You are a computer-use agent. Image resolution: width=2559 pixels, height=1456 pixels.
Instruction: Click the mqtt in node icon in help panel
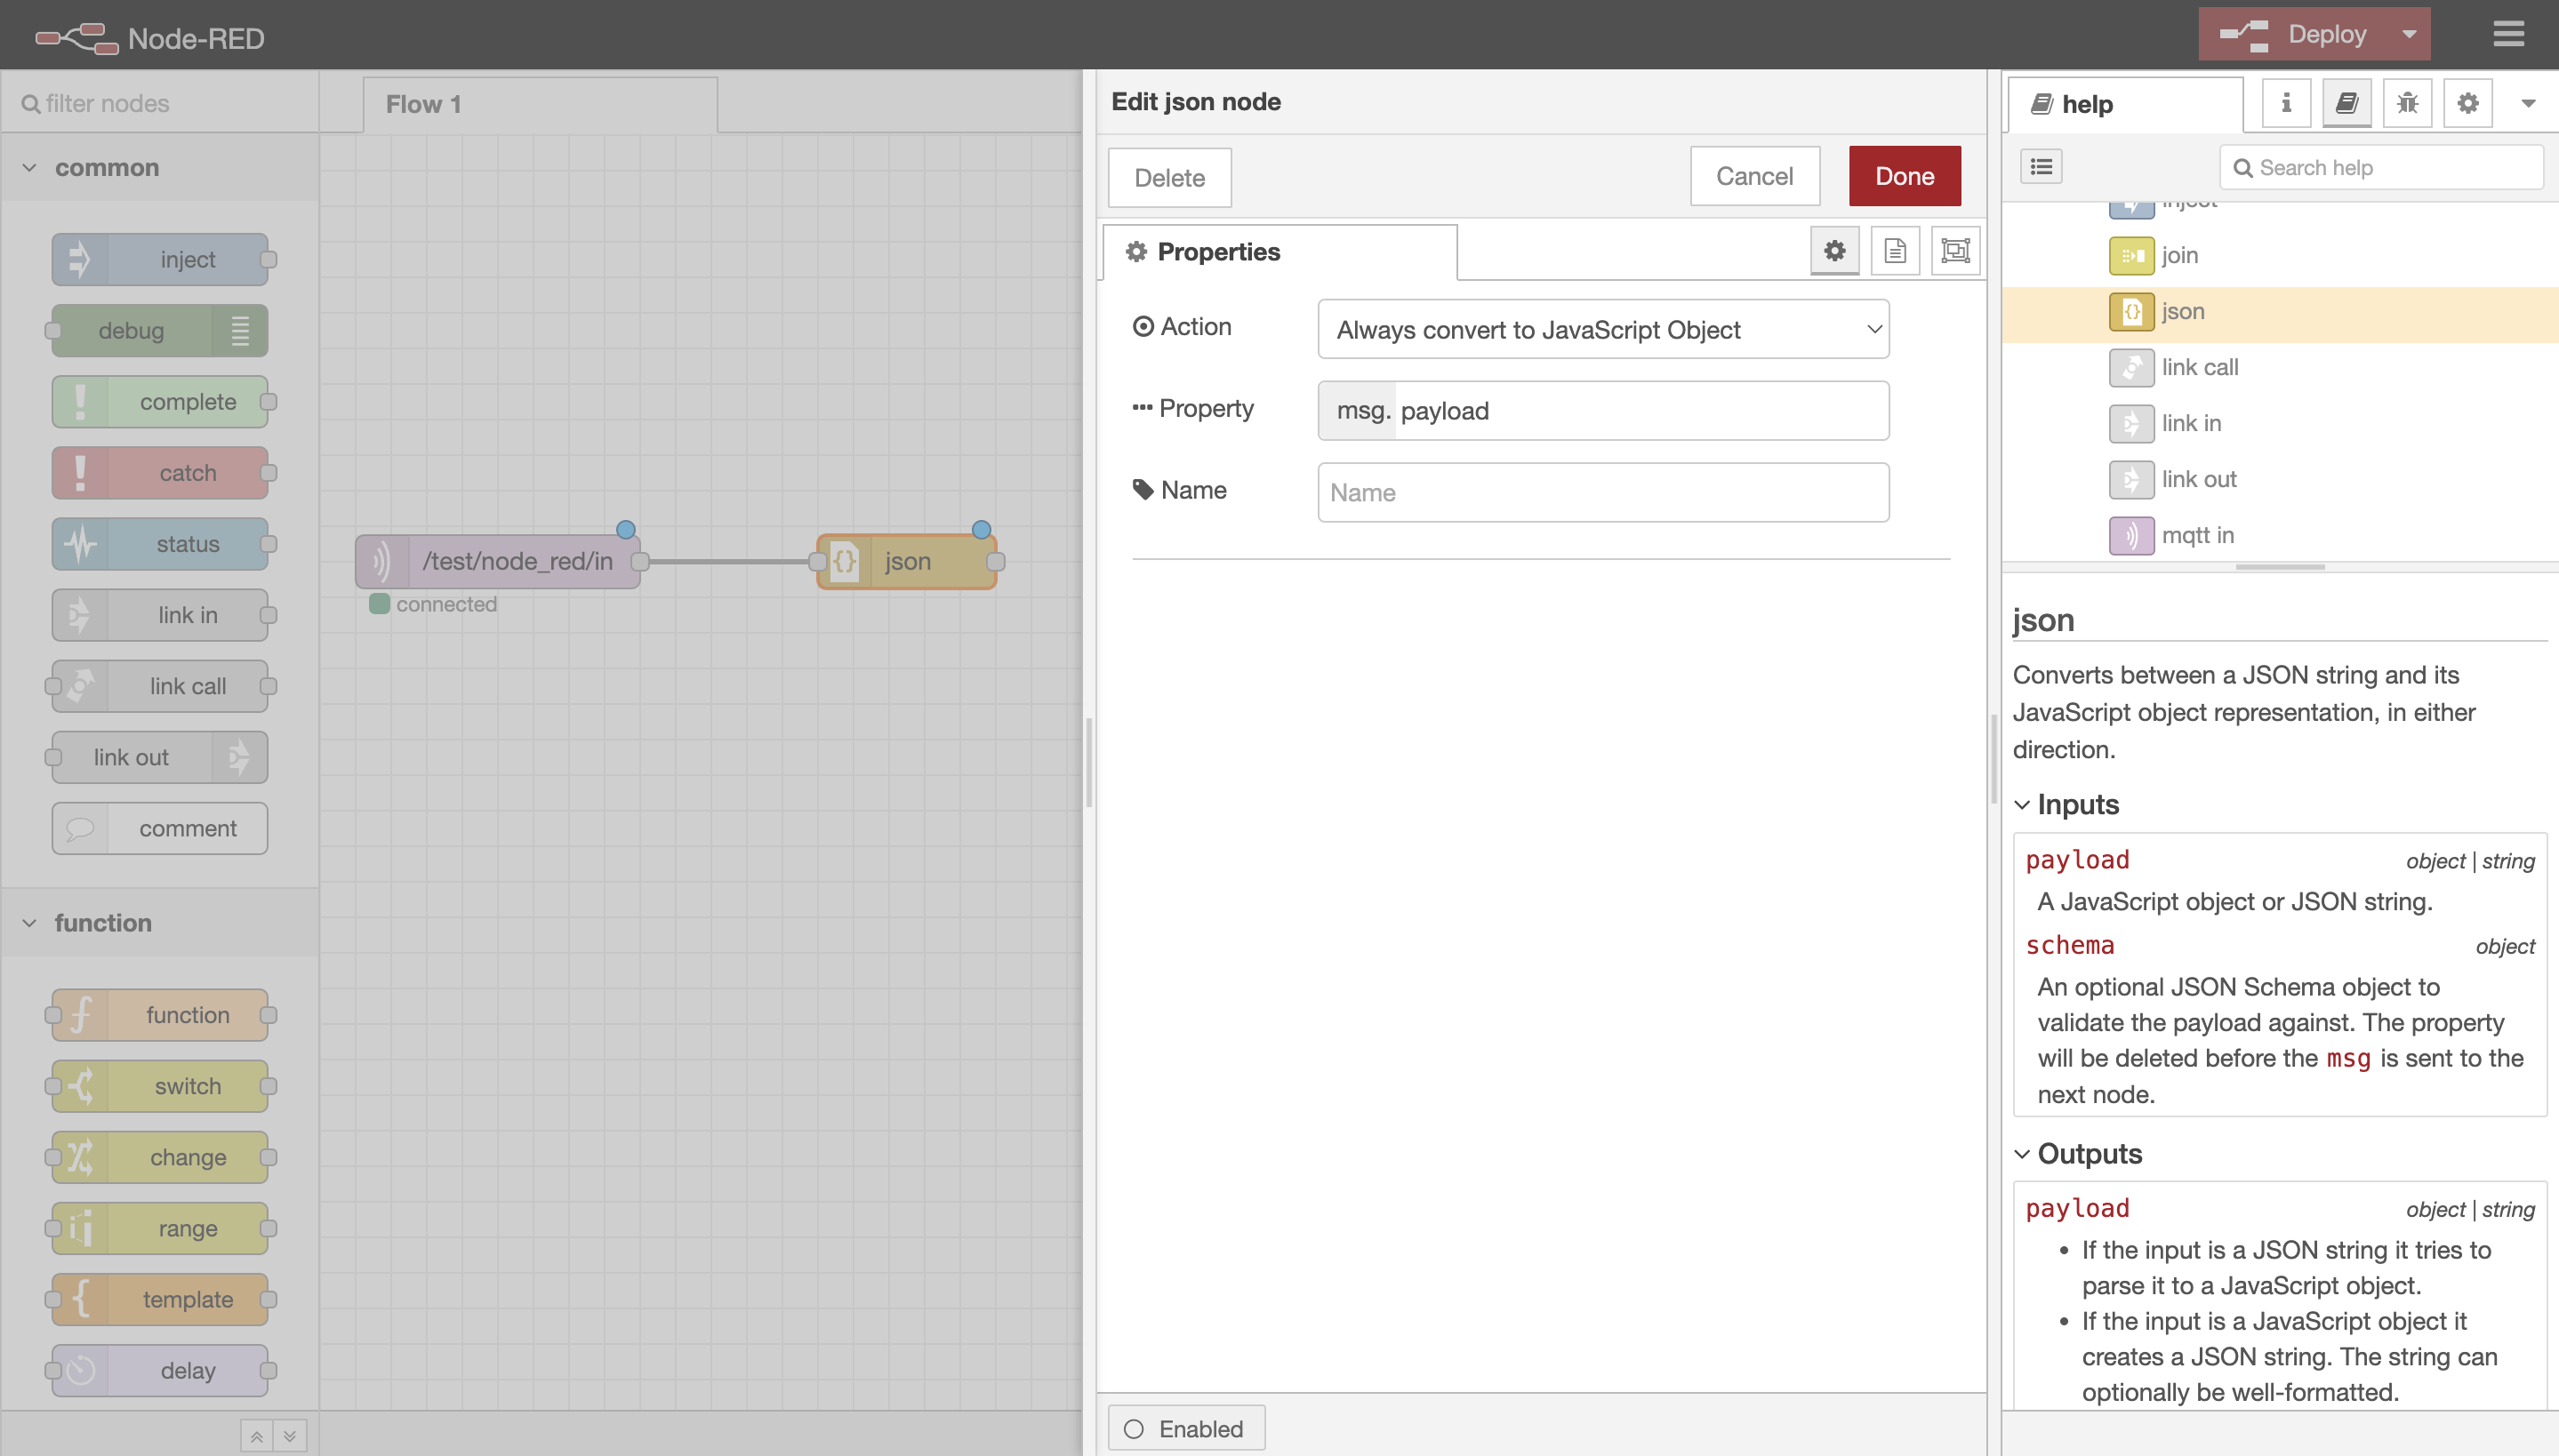click(x=2130, y=534)
